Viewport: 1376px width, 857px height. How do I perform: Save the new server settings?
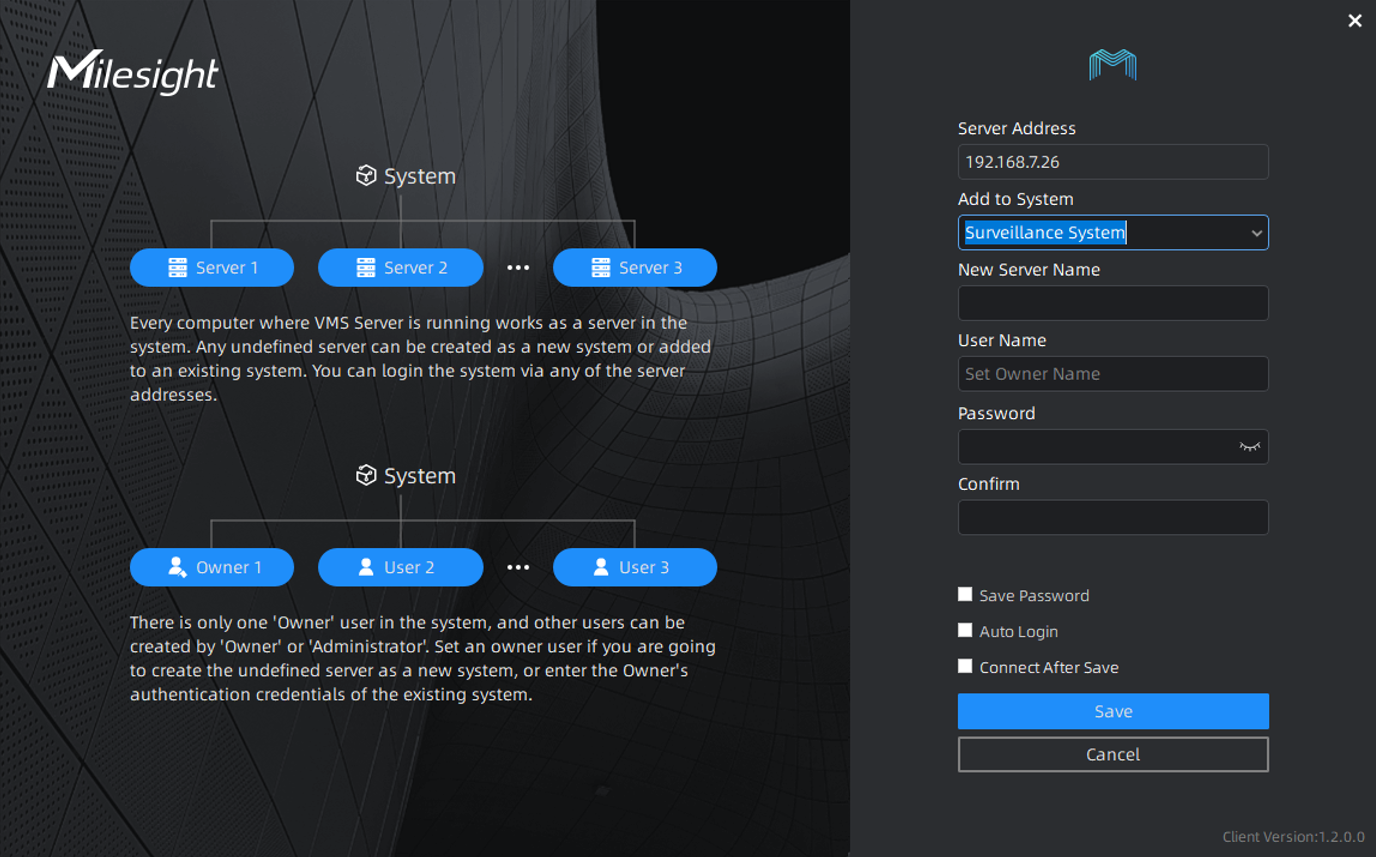(x=1113, y=711)
